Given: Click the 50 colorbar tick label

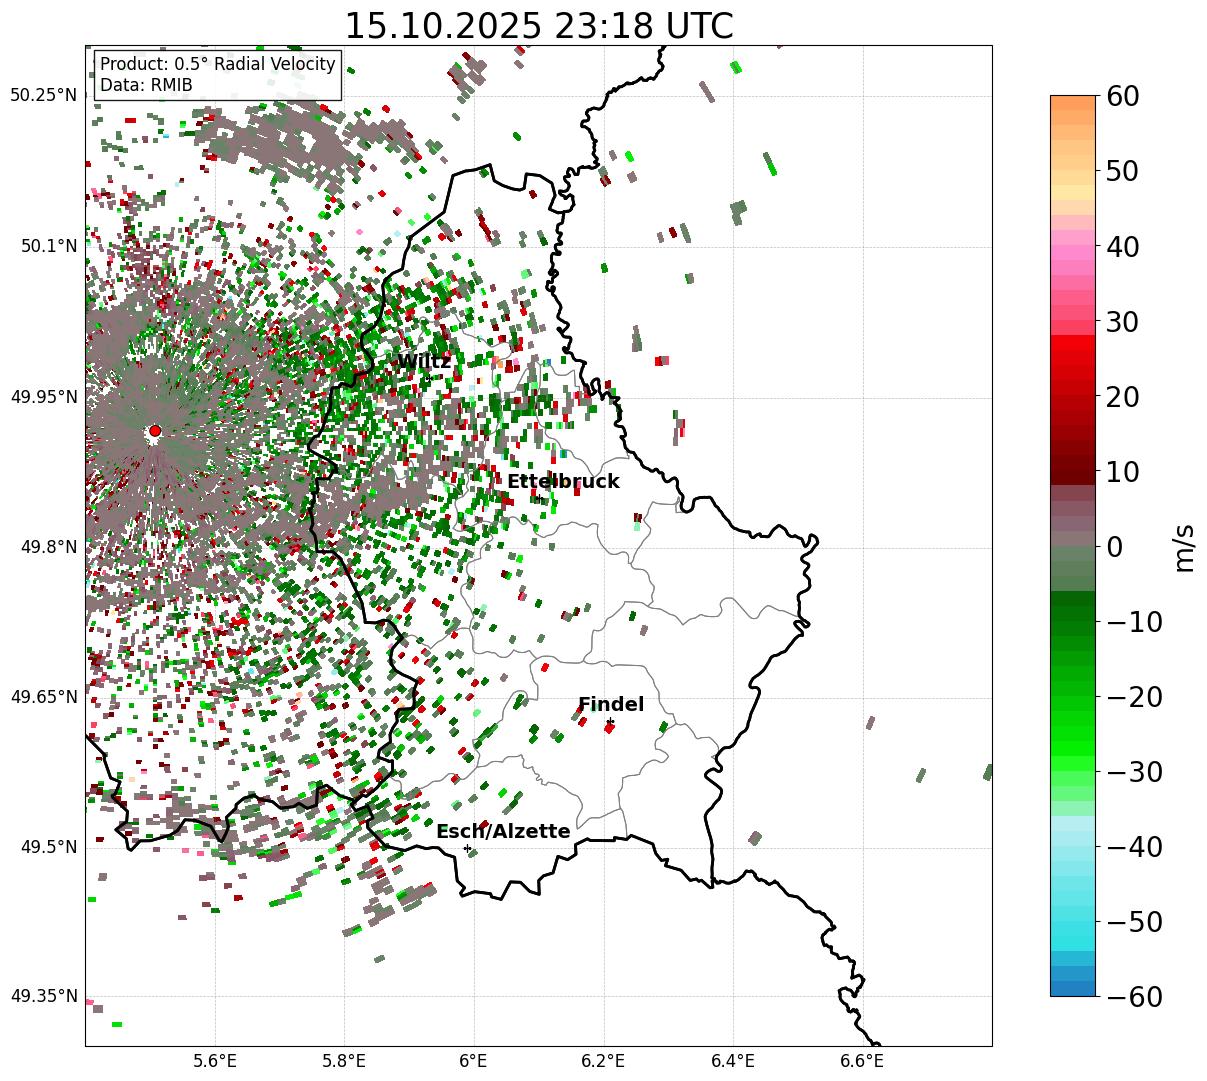Looking at the screenshot, I should (x=1121, y=171).
